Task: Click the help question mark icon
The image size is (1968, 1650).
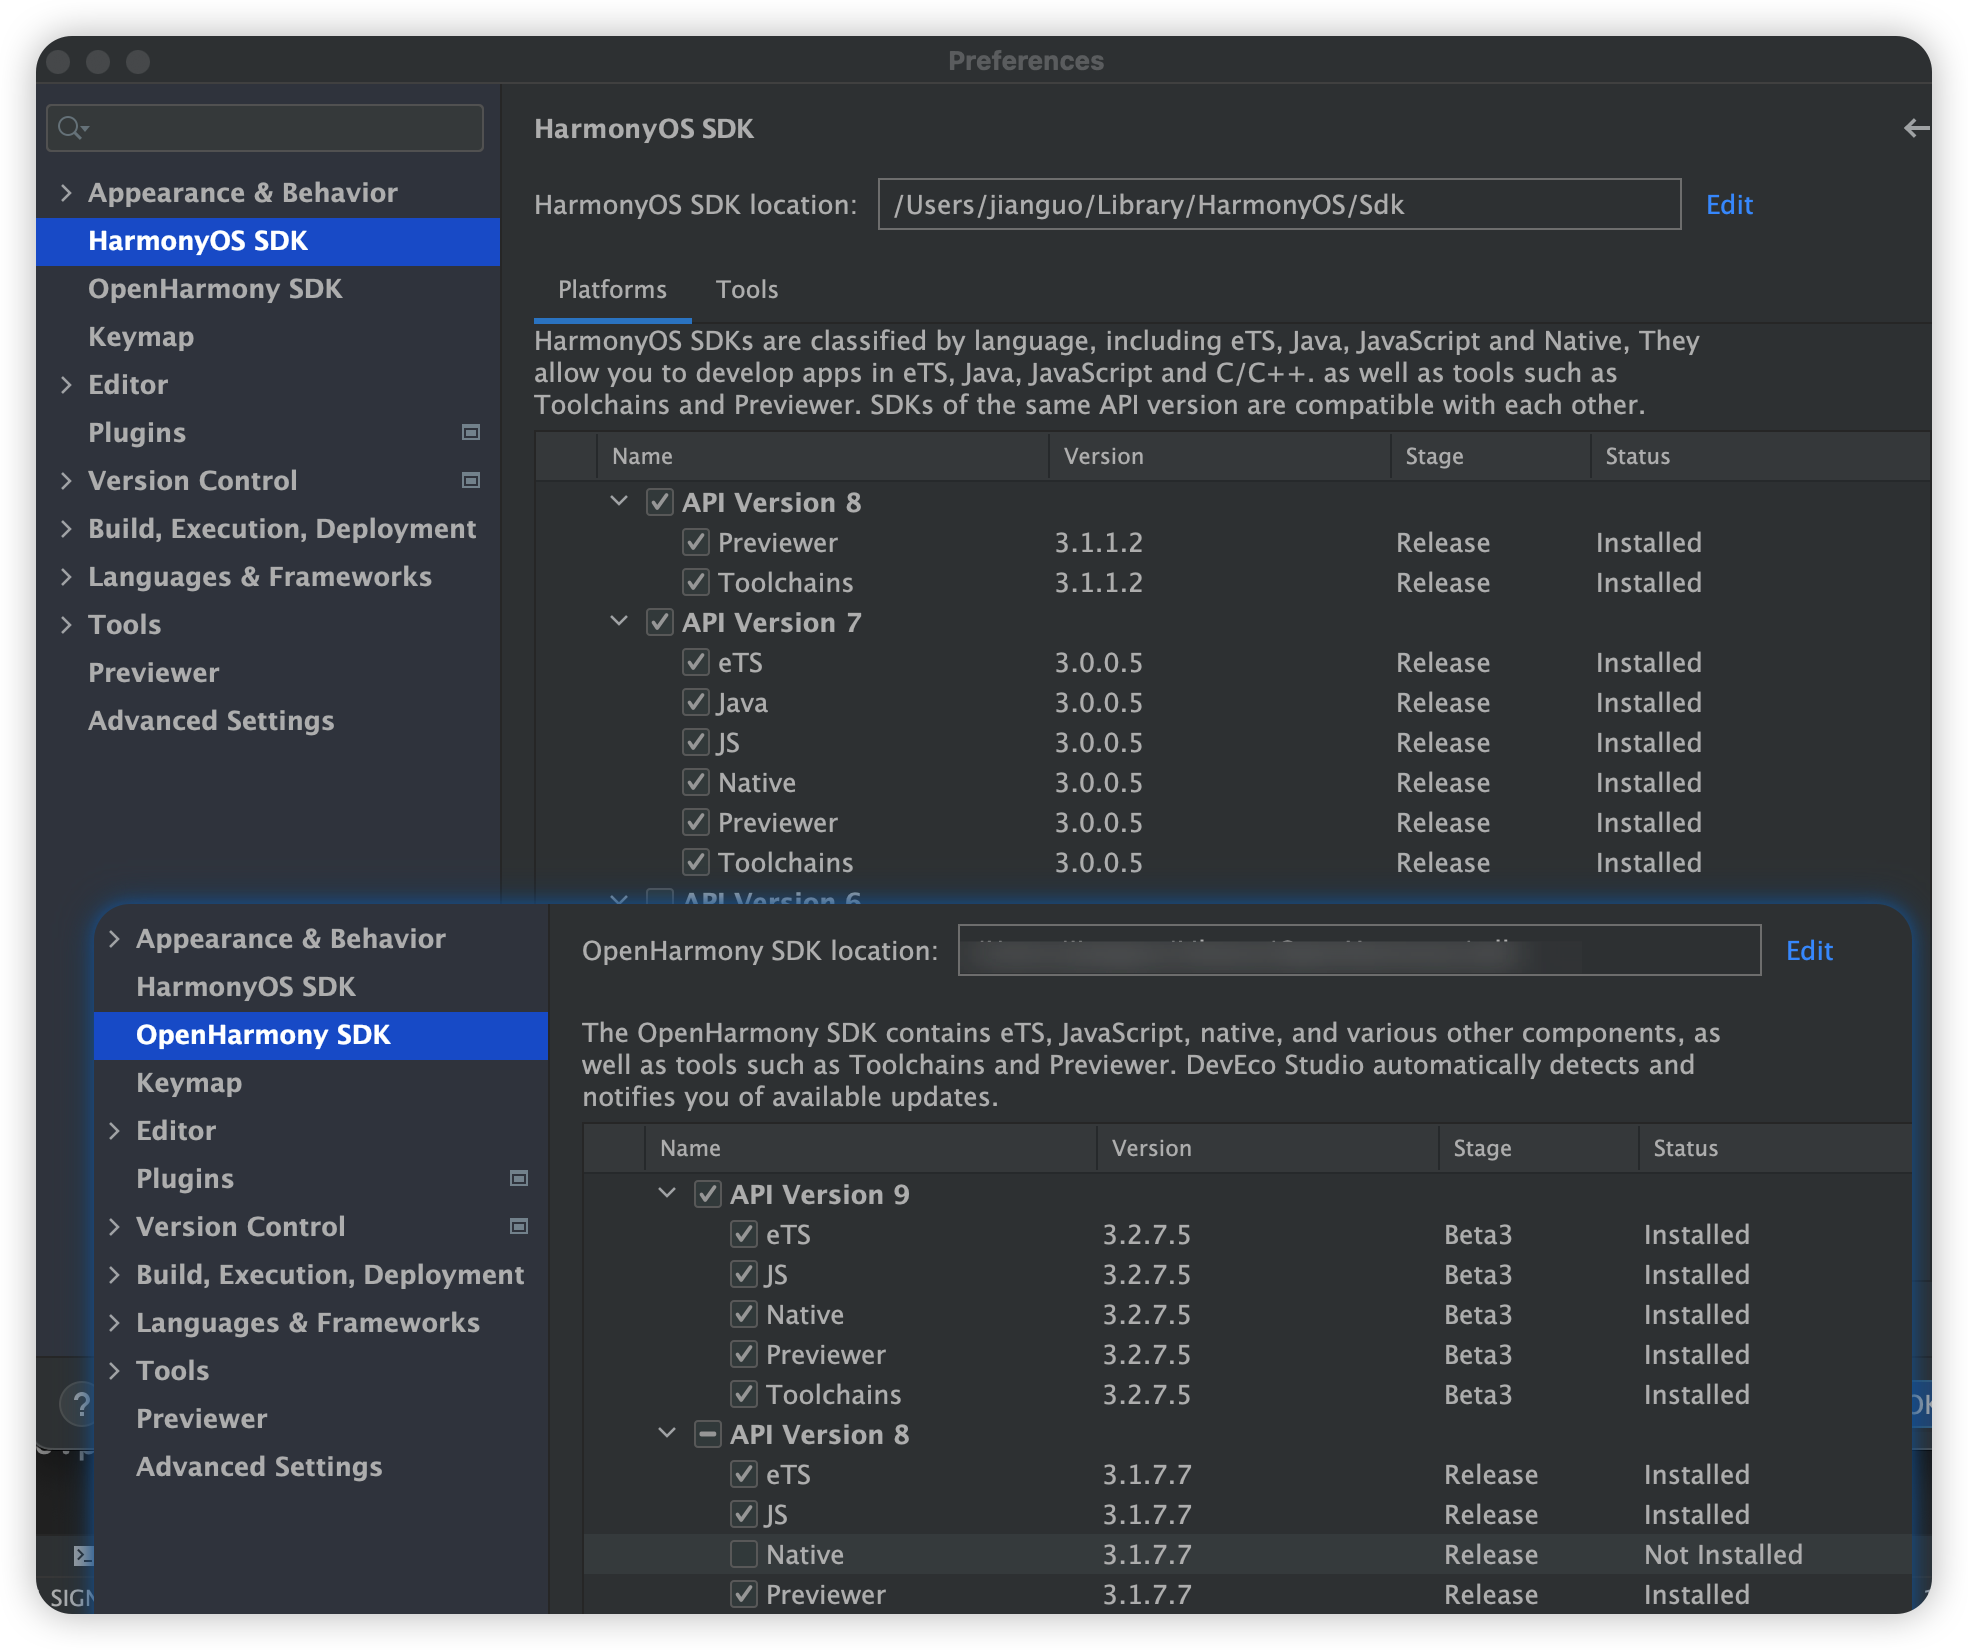Action: pyautogui.click(x=80, y=1404)
